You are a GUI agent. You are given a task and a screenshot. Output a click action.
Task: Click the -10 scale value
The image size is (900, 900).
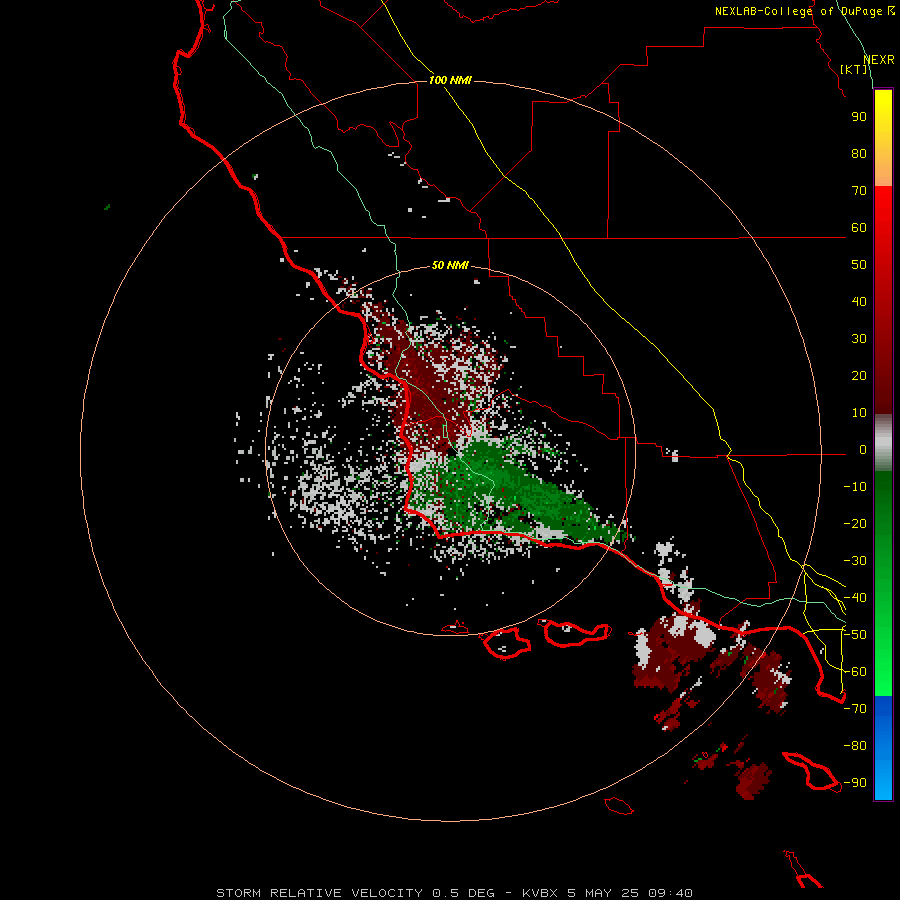click(x=855, y=487)
